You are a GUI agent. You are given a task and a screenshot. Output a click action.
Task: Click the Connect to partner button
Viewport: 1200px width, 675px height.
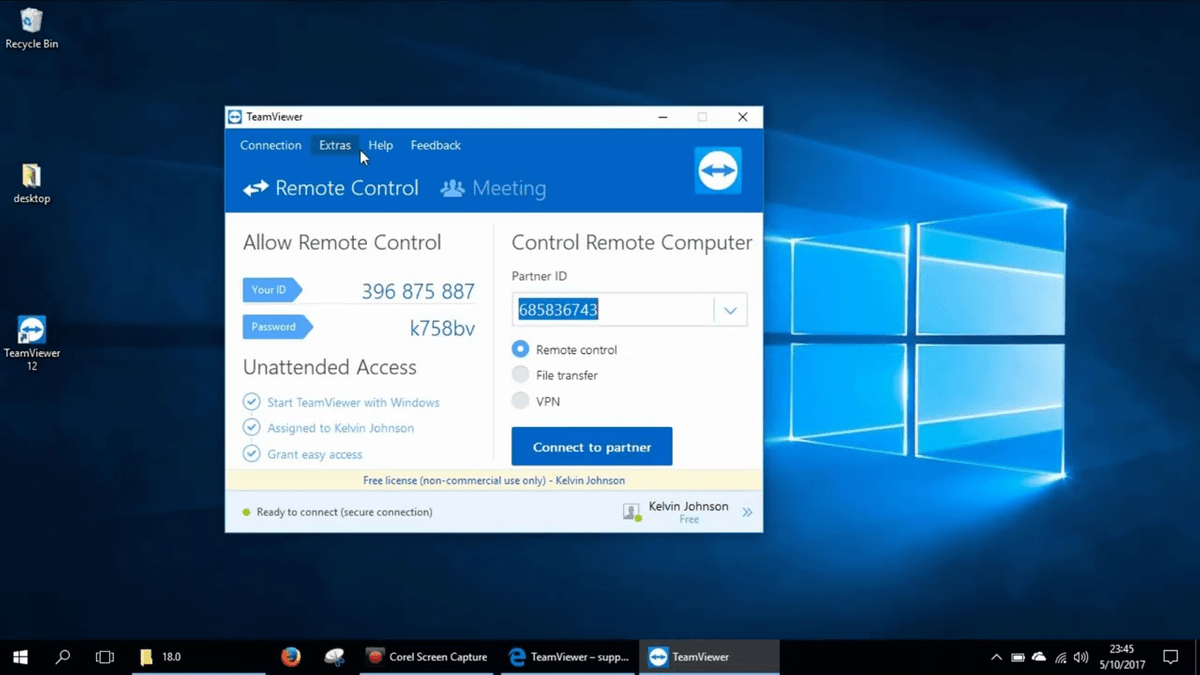(592, 447)
